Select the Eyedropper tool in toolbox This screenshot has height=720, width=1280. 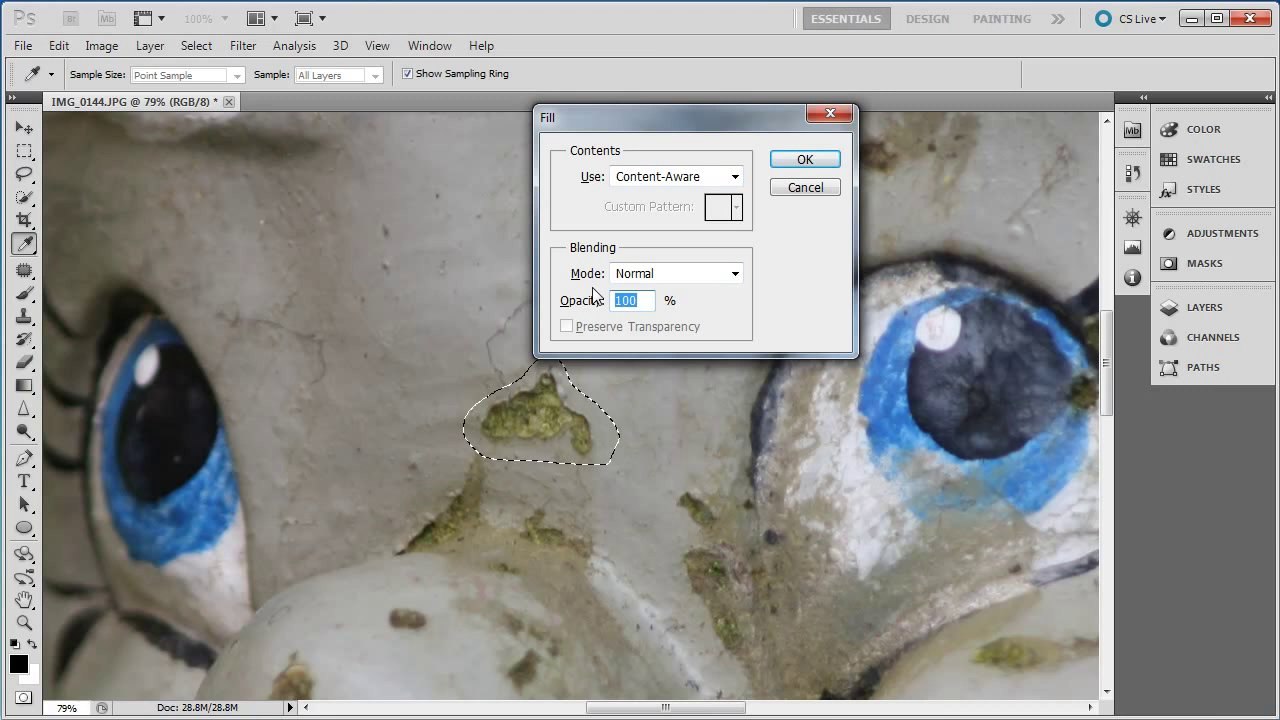[x=24, y=243]
